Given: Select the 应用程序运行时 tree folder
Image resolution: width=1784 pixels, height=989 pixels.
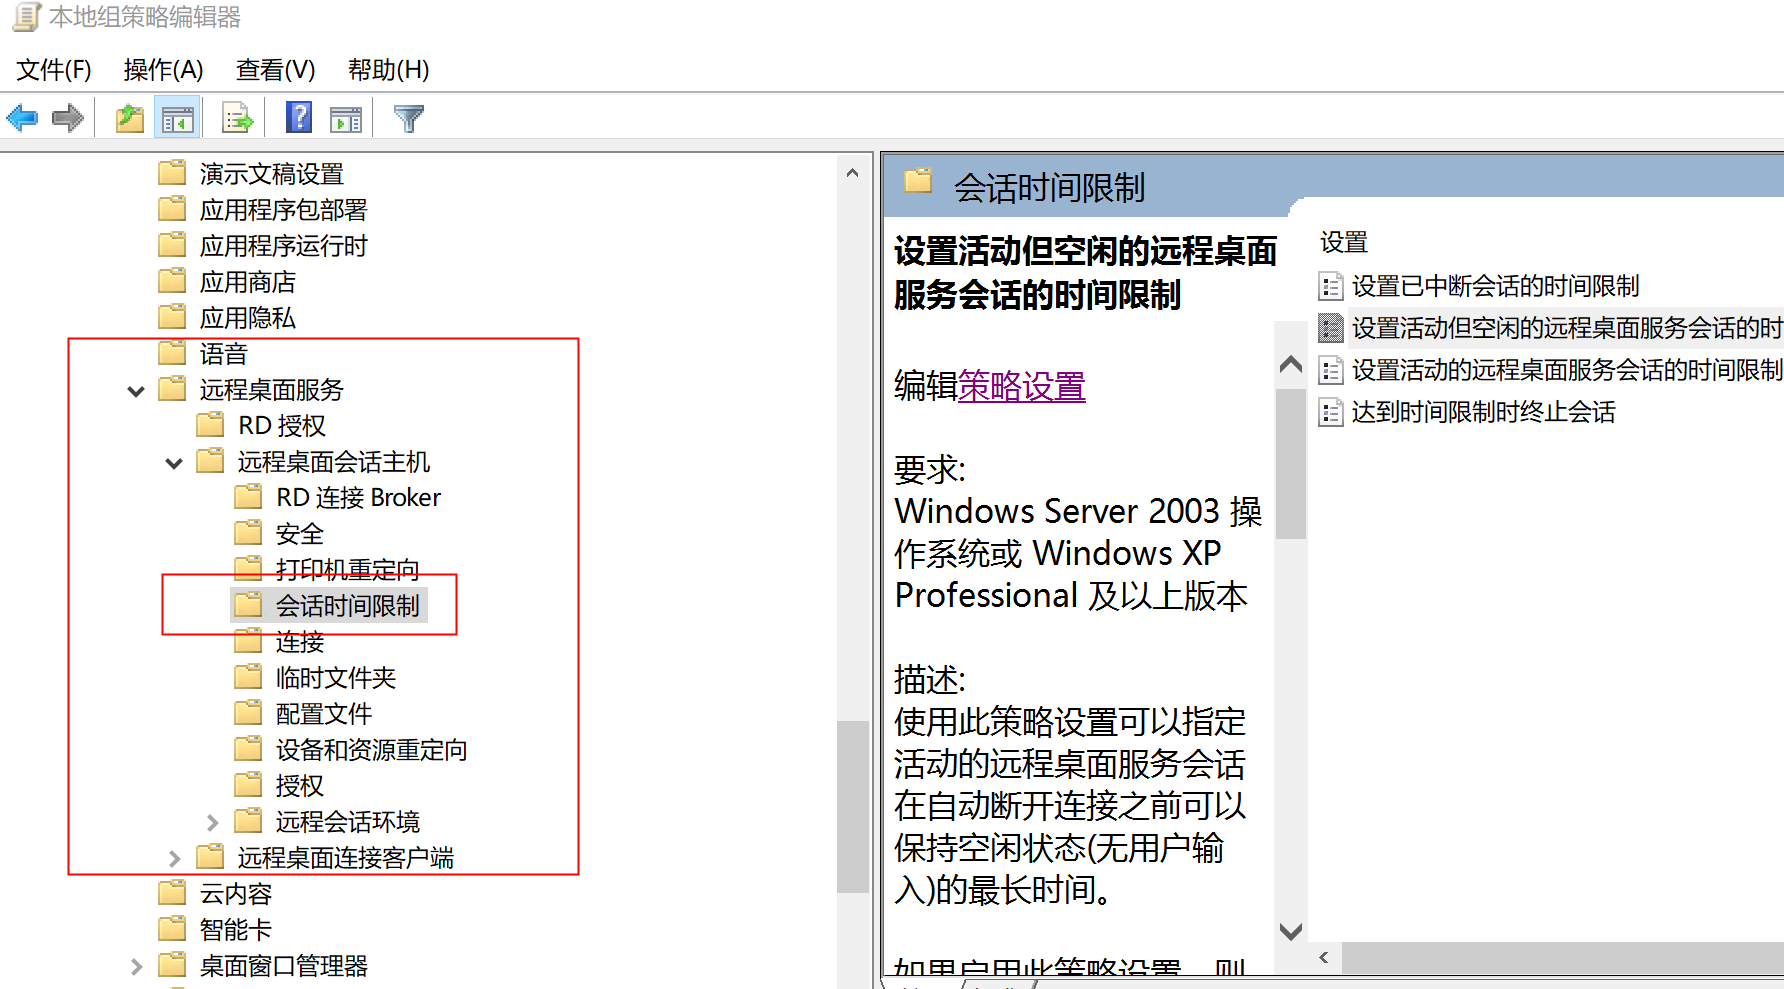Looking at the screenshot, I should pyautogui.click(x=283, y=246).
